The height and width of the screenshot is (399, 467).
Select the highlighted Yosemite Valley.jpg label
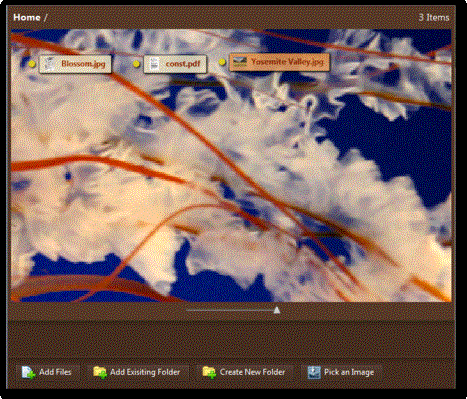[287, 62]
